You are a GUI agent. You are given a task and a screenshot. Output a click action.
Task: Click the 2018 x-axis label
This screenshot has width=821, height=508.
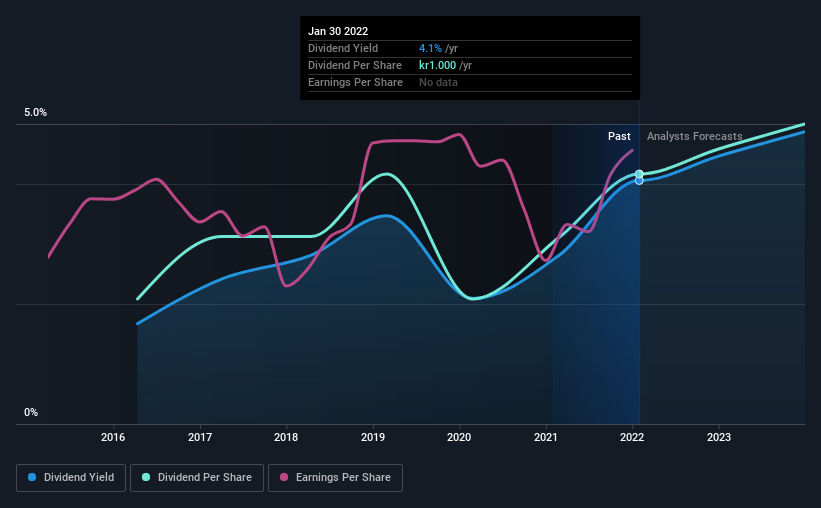tap(286, 437)
